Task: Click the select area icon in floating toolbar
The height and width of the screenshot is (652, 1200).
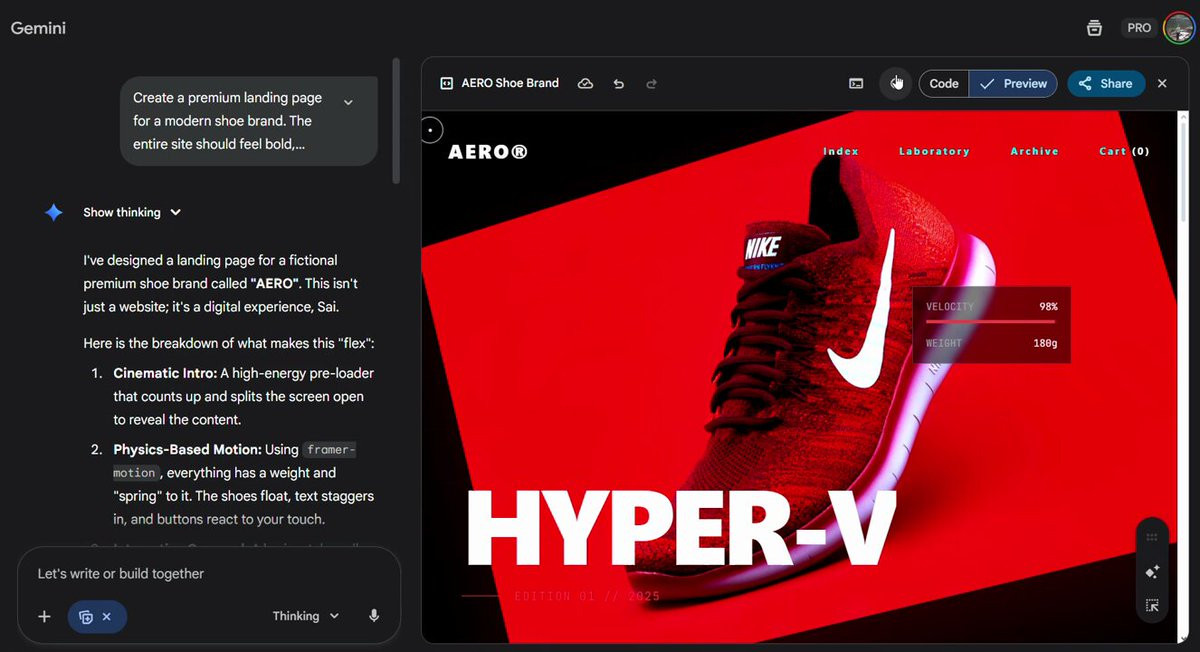Action: (x=1152, y=605)
